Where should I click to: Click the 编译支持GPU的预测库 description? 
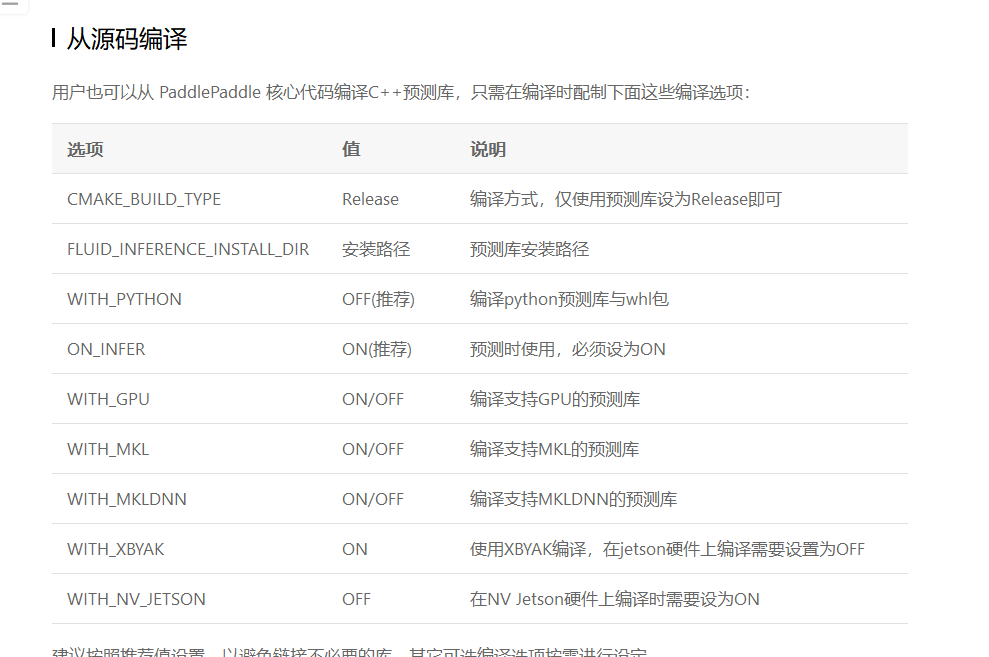pos(555,399)
